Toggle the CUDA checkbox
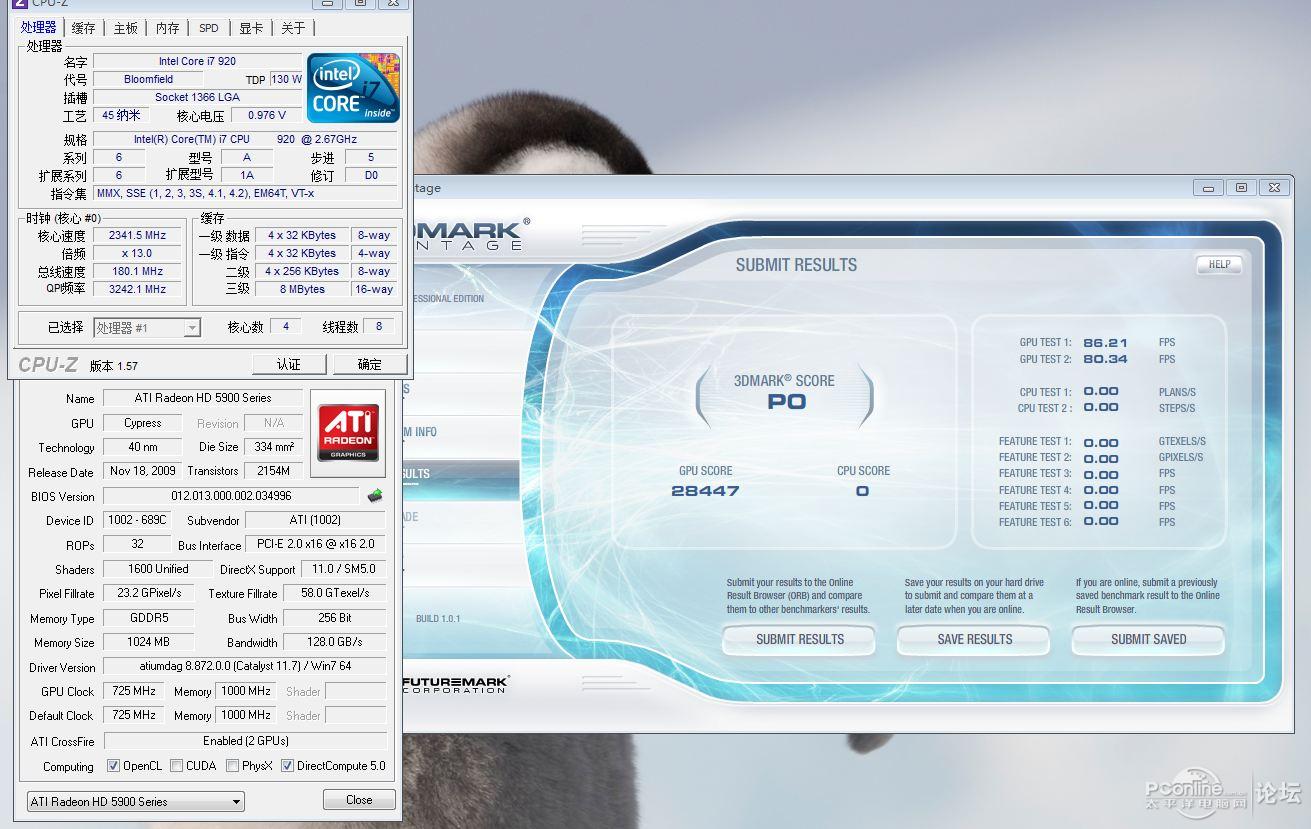1311x829 pixels. [x=176, y=766]
